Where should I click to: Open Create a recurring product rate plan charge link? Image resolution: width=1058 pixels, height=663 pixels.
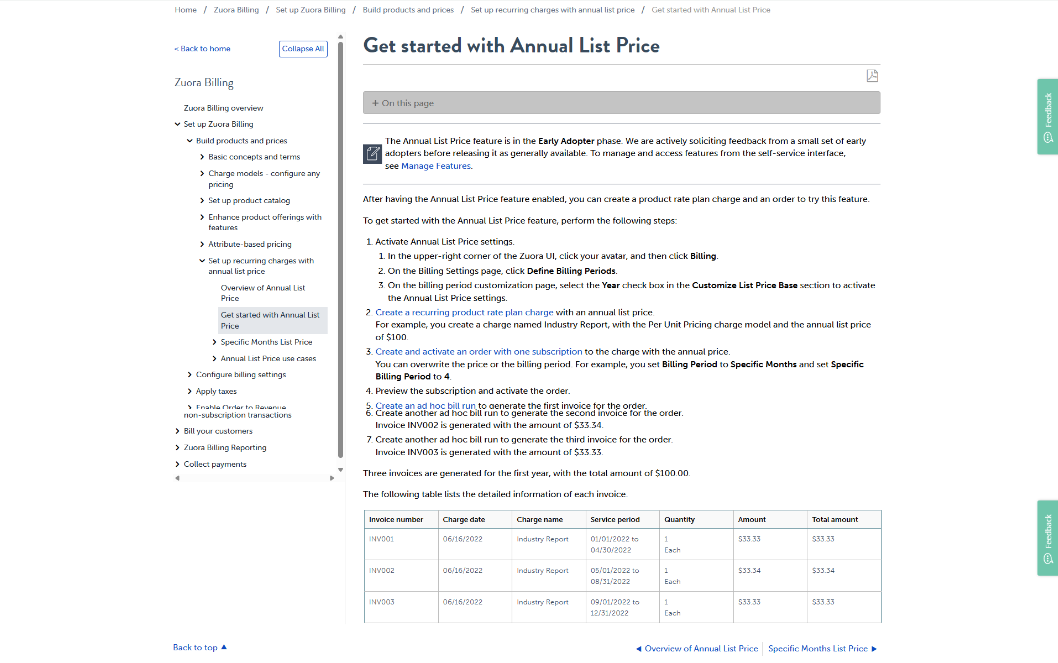point(464,312)
